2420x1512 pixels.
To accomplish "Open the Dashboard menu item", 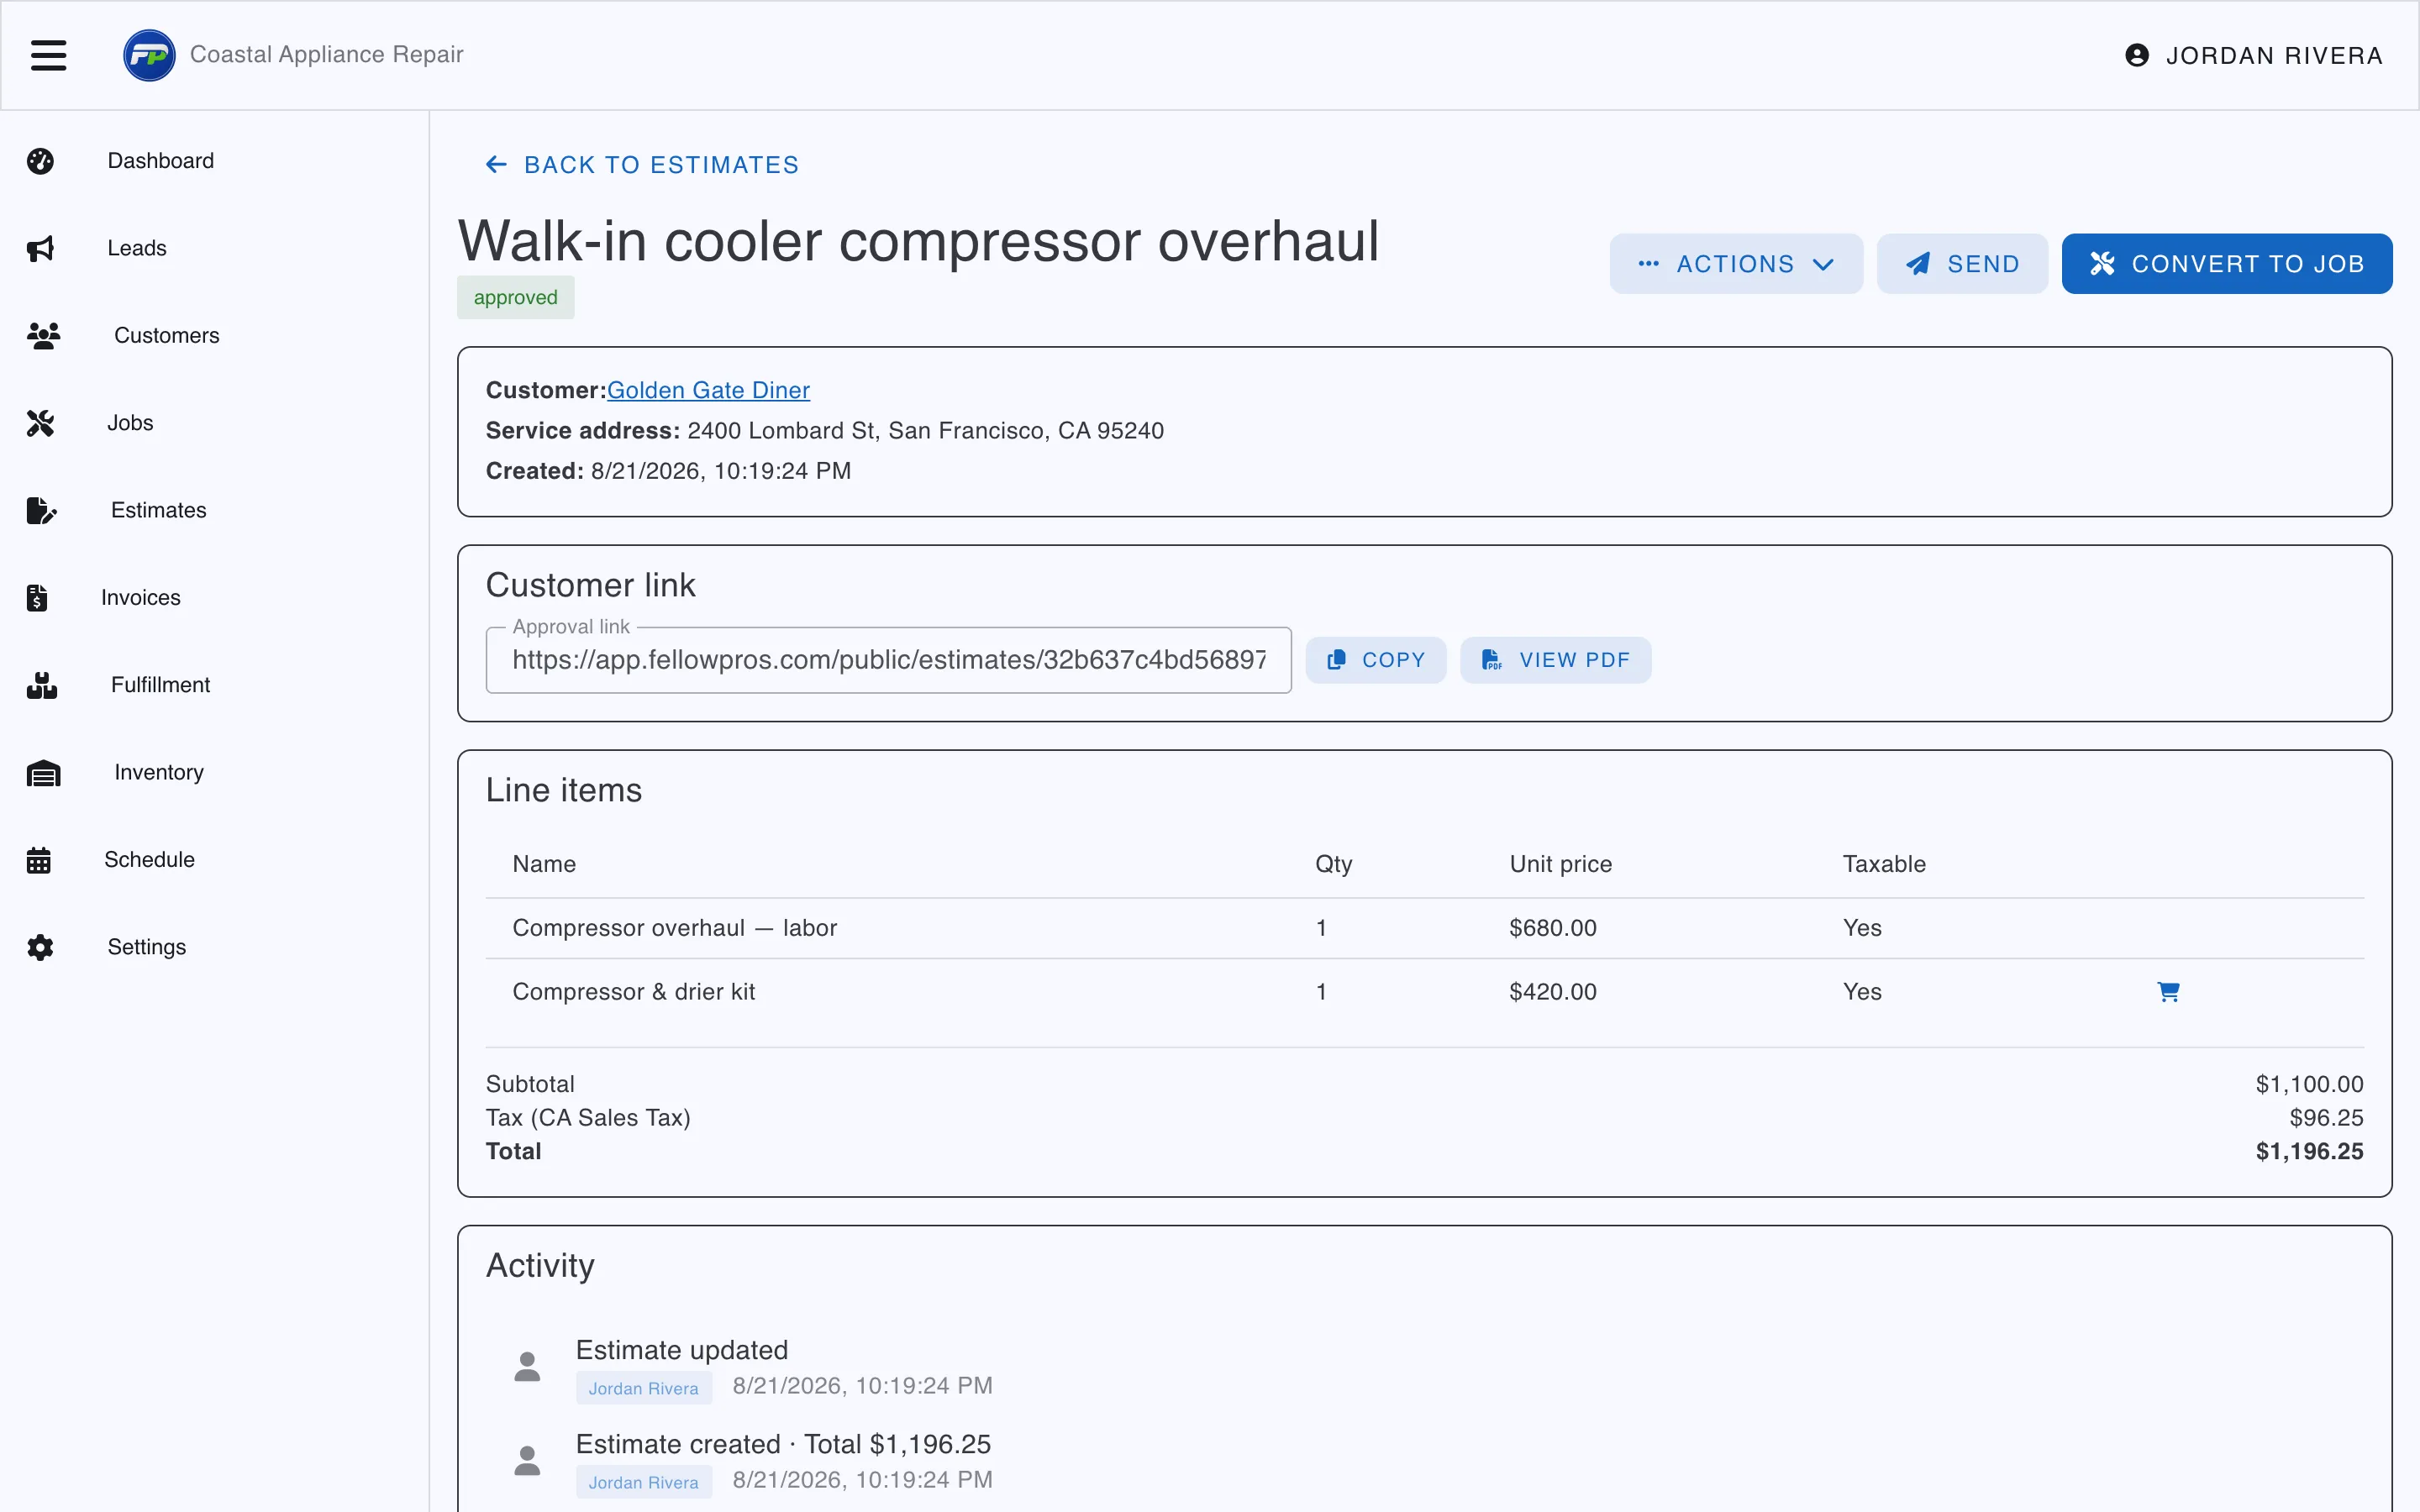I will click(x=214, y=161).
